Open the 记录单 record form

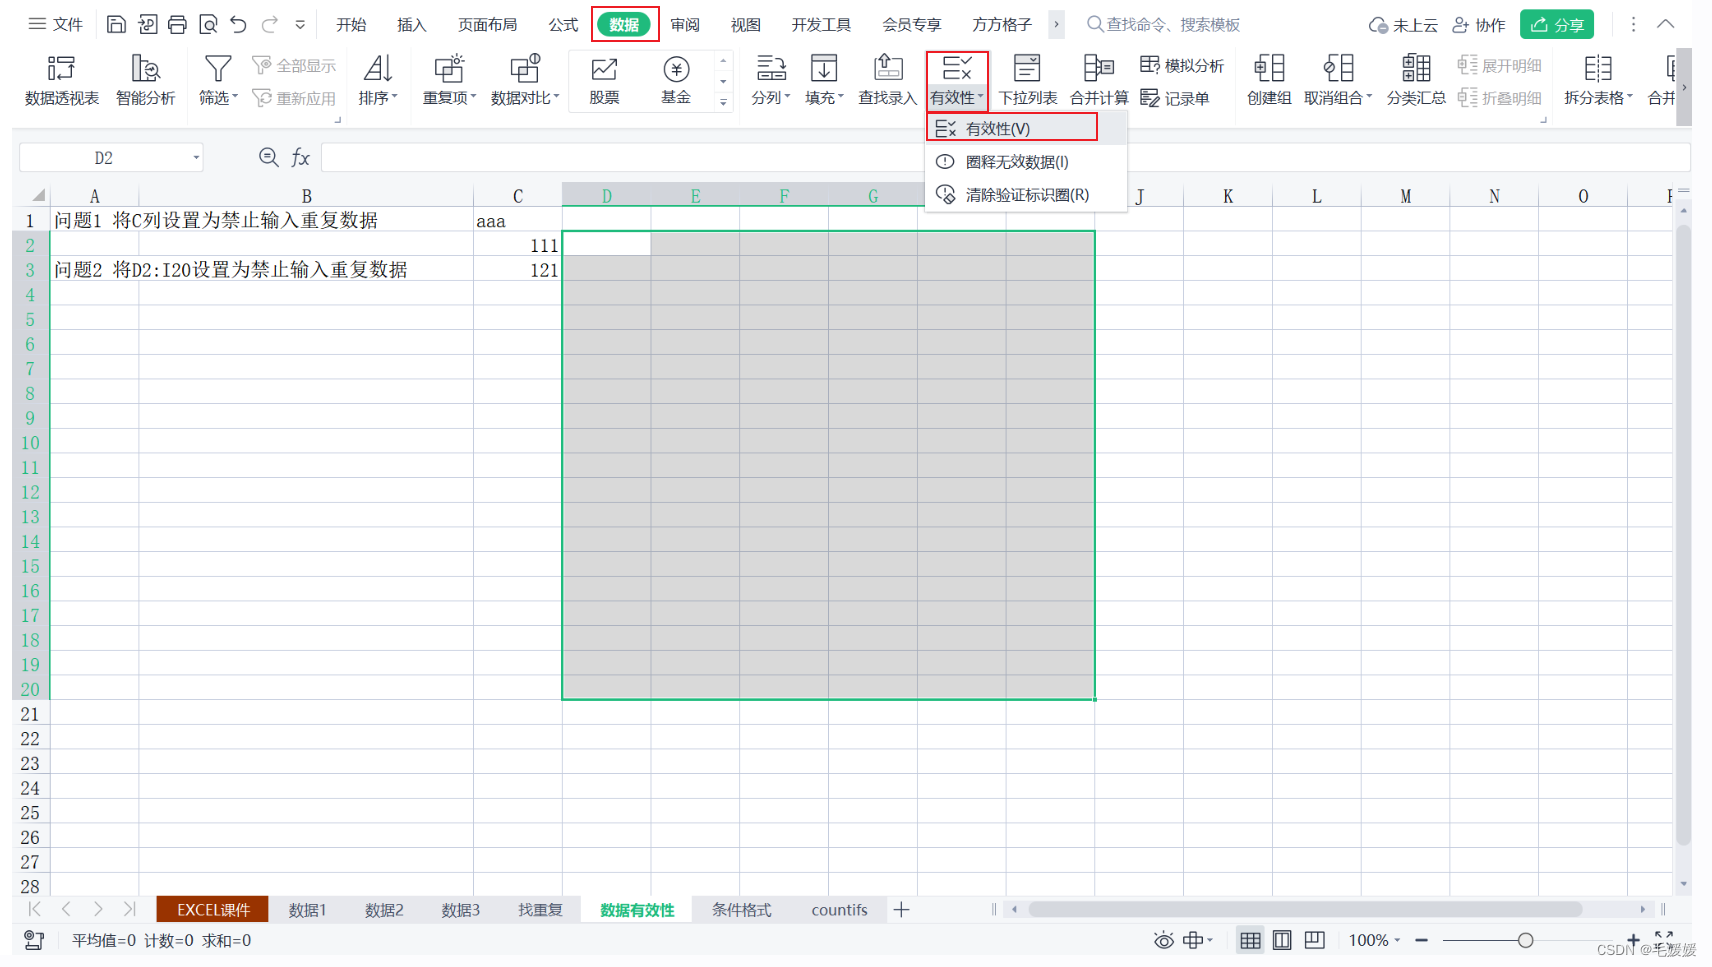1175,98
